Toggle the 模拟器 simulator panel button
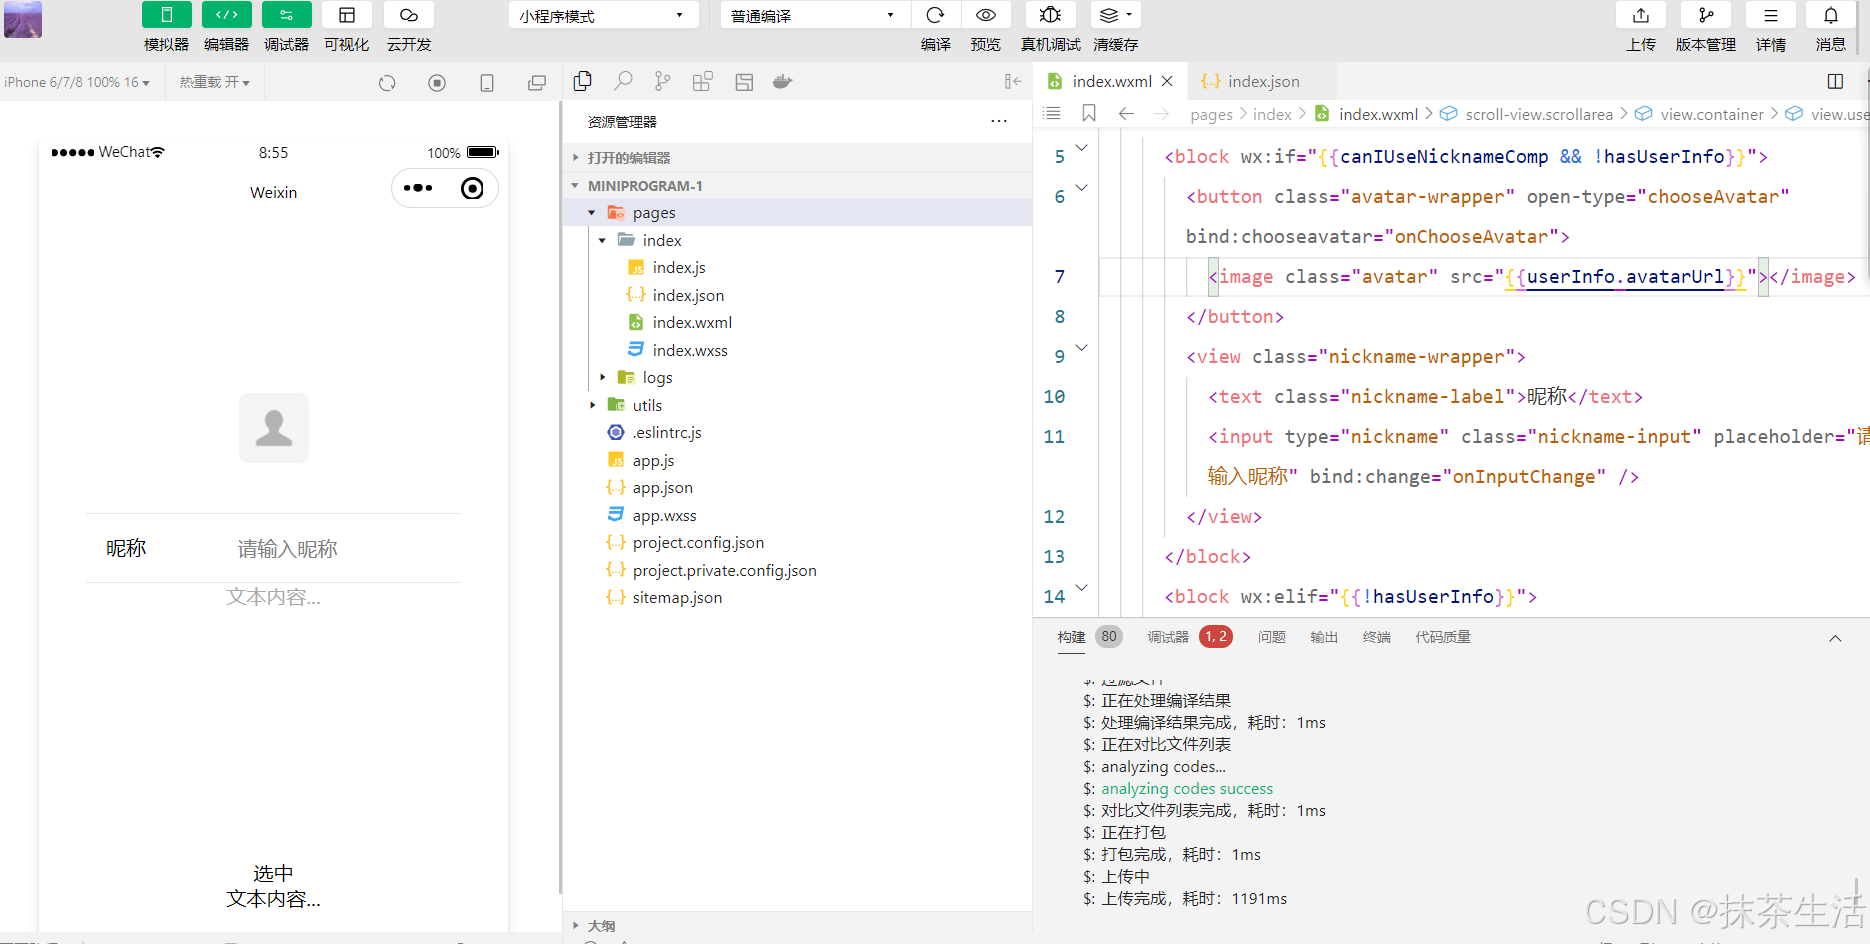 [x=167, y=15]
